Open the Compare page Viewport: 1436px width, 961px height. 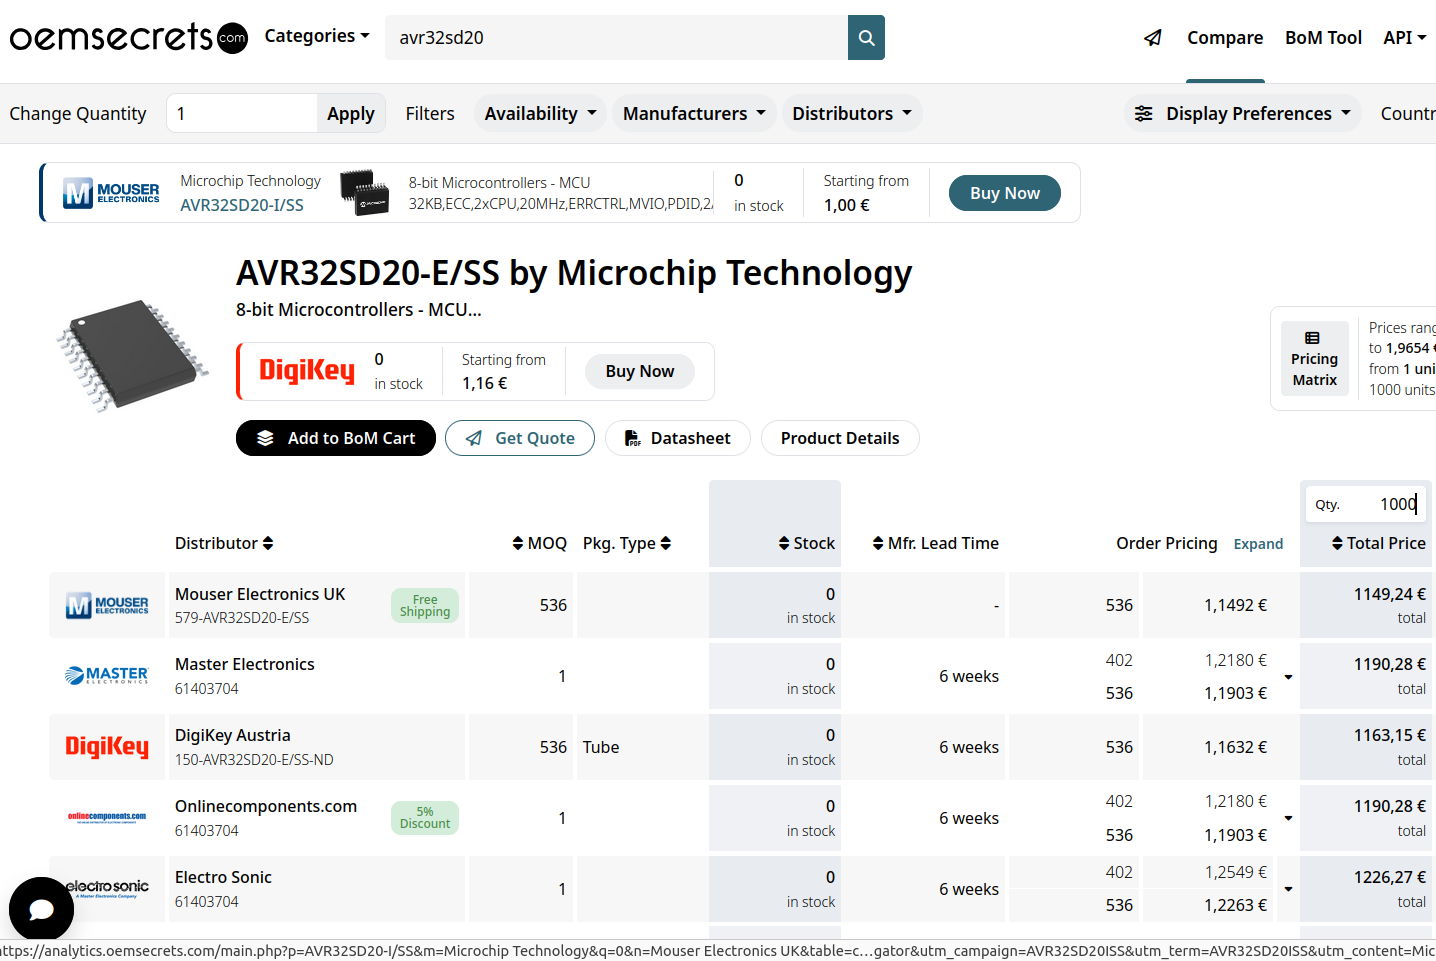click(x=1224, y=38)
